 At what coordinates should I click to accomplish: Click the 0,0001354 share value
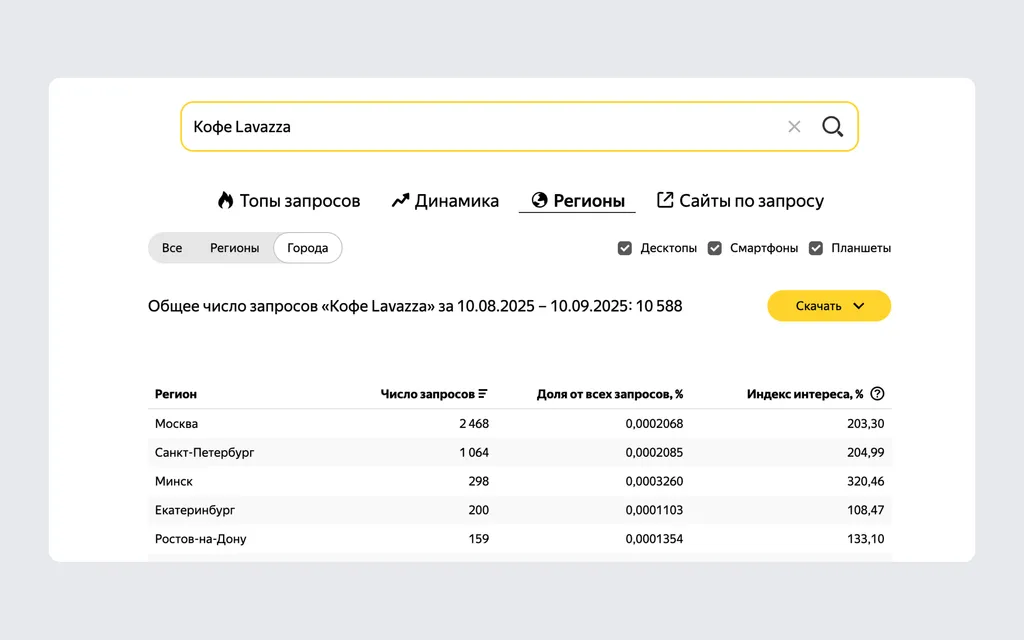point(654,539)
